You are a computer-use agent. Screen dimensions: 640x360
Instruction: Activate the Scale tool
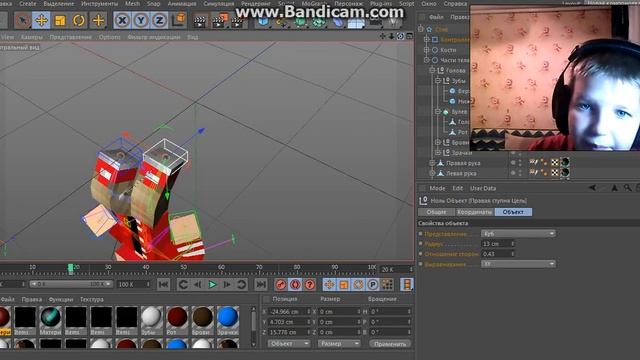tap(60, 20)
